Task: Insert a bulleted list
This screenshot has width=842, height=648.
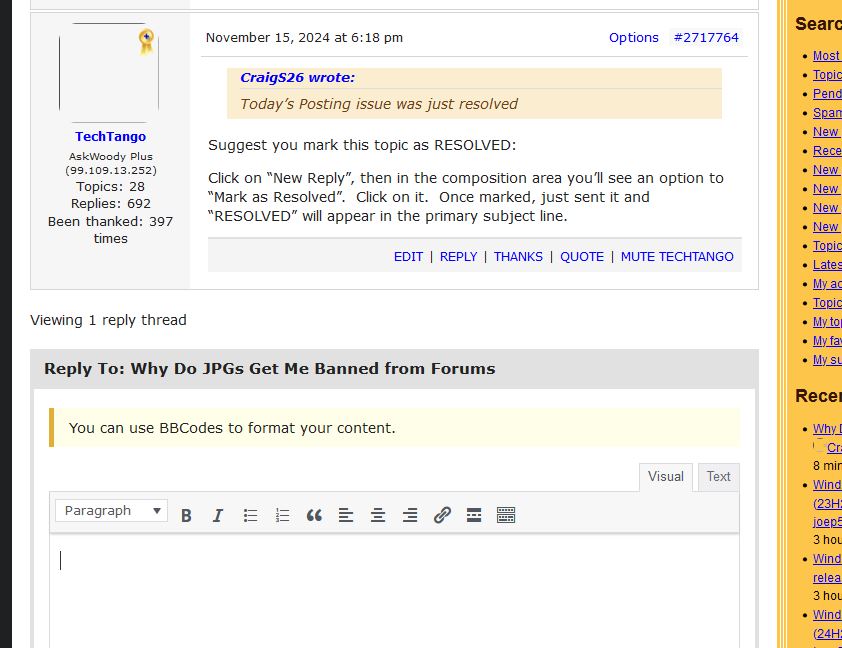Action: click(250, 515)
